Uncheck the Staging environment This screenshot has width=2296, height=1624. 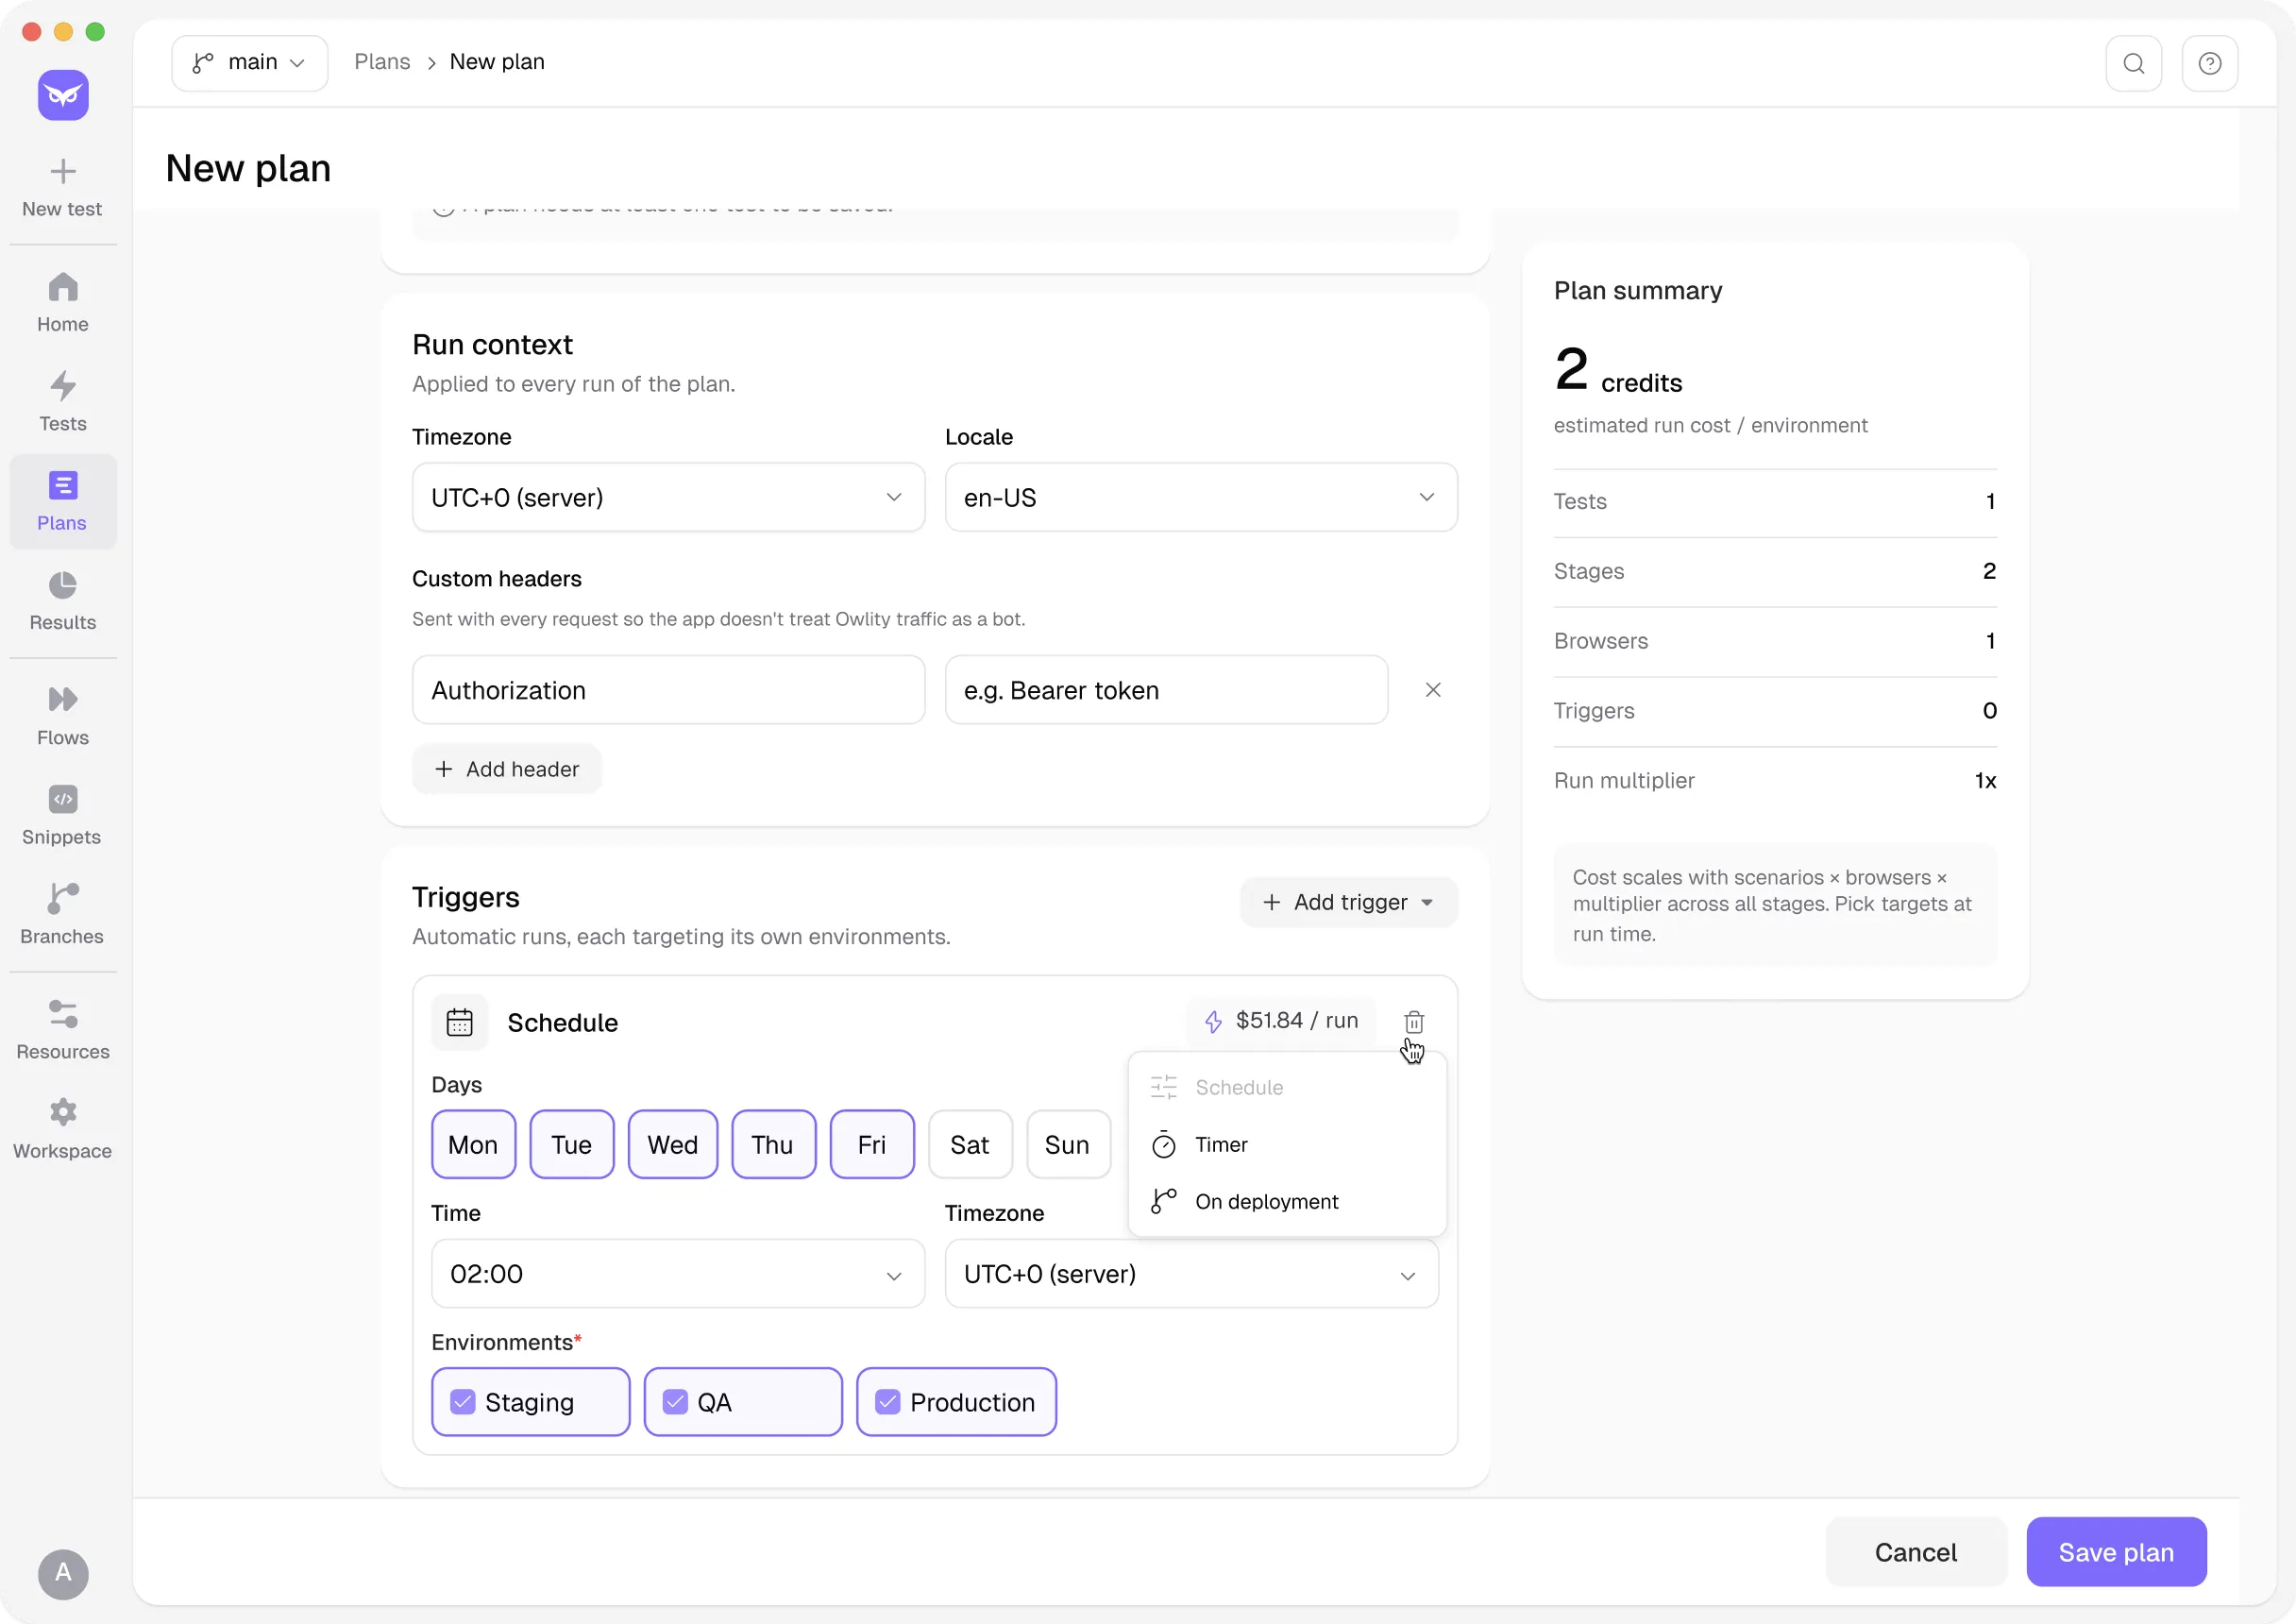click(x=531, y=1402)
